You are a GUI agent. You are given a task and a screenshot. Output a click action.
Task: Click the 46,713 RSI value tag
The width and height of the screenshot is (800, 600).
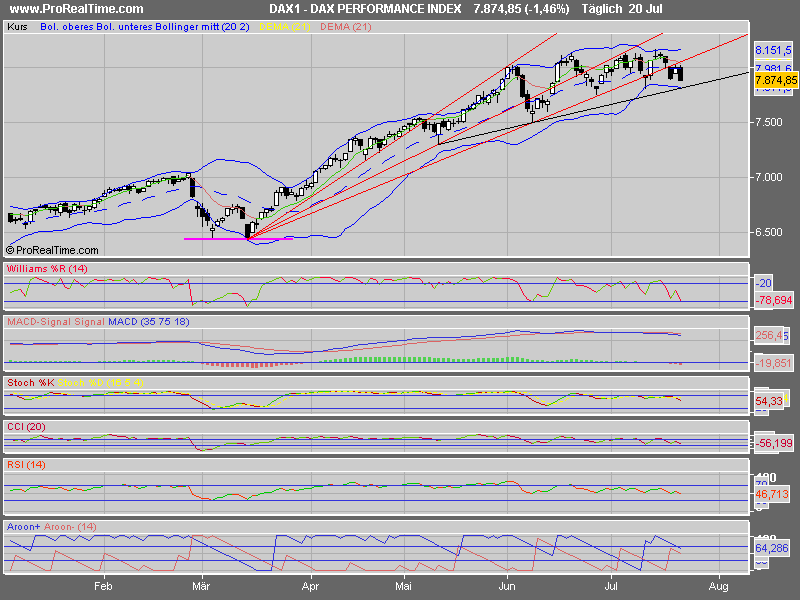772,494
